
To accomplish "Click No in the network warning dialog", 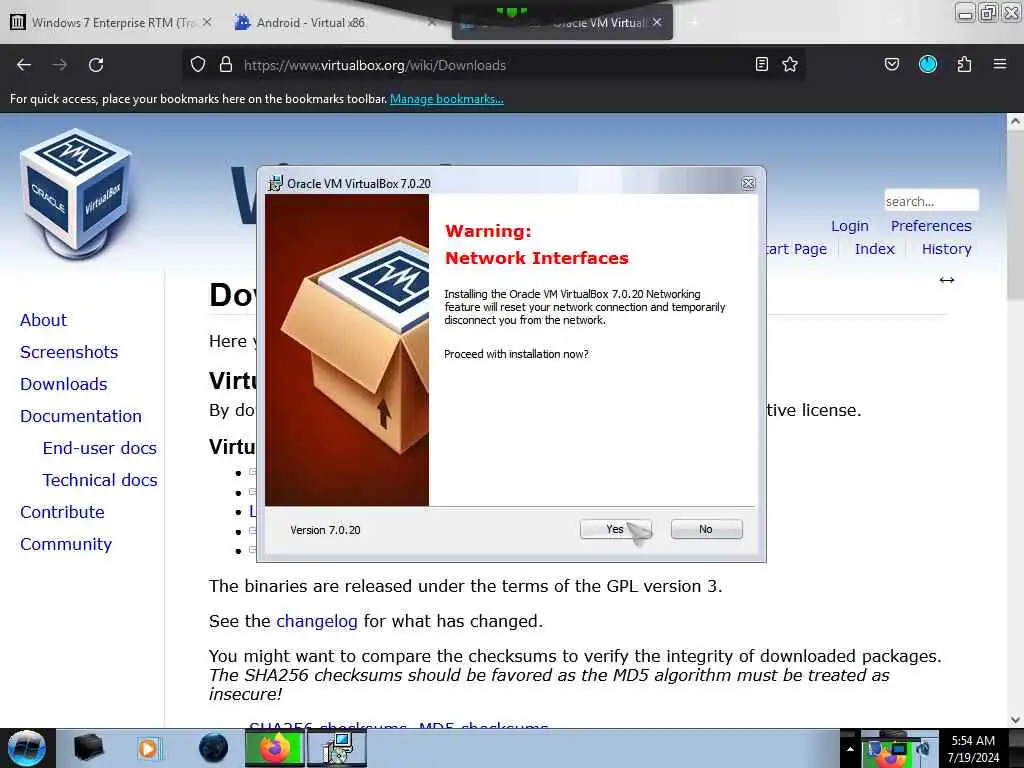I will coord(706,529).
